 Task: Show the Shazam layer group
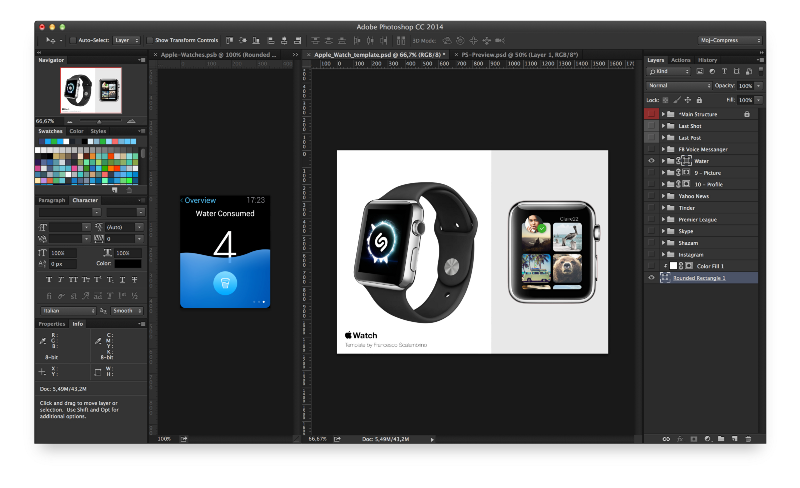pyautogui.click(x=651, y=243)
